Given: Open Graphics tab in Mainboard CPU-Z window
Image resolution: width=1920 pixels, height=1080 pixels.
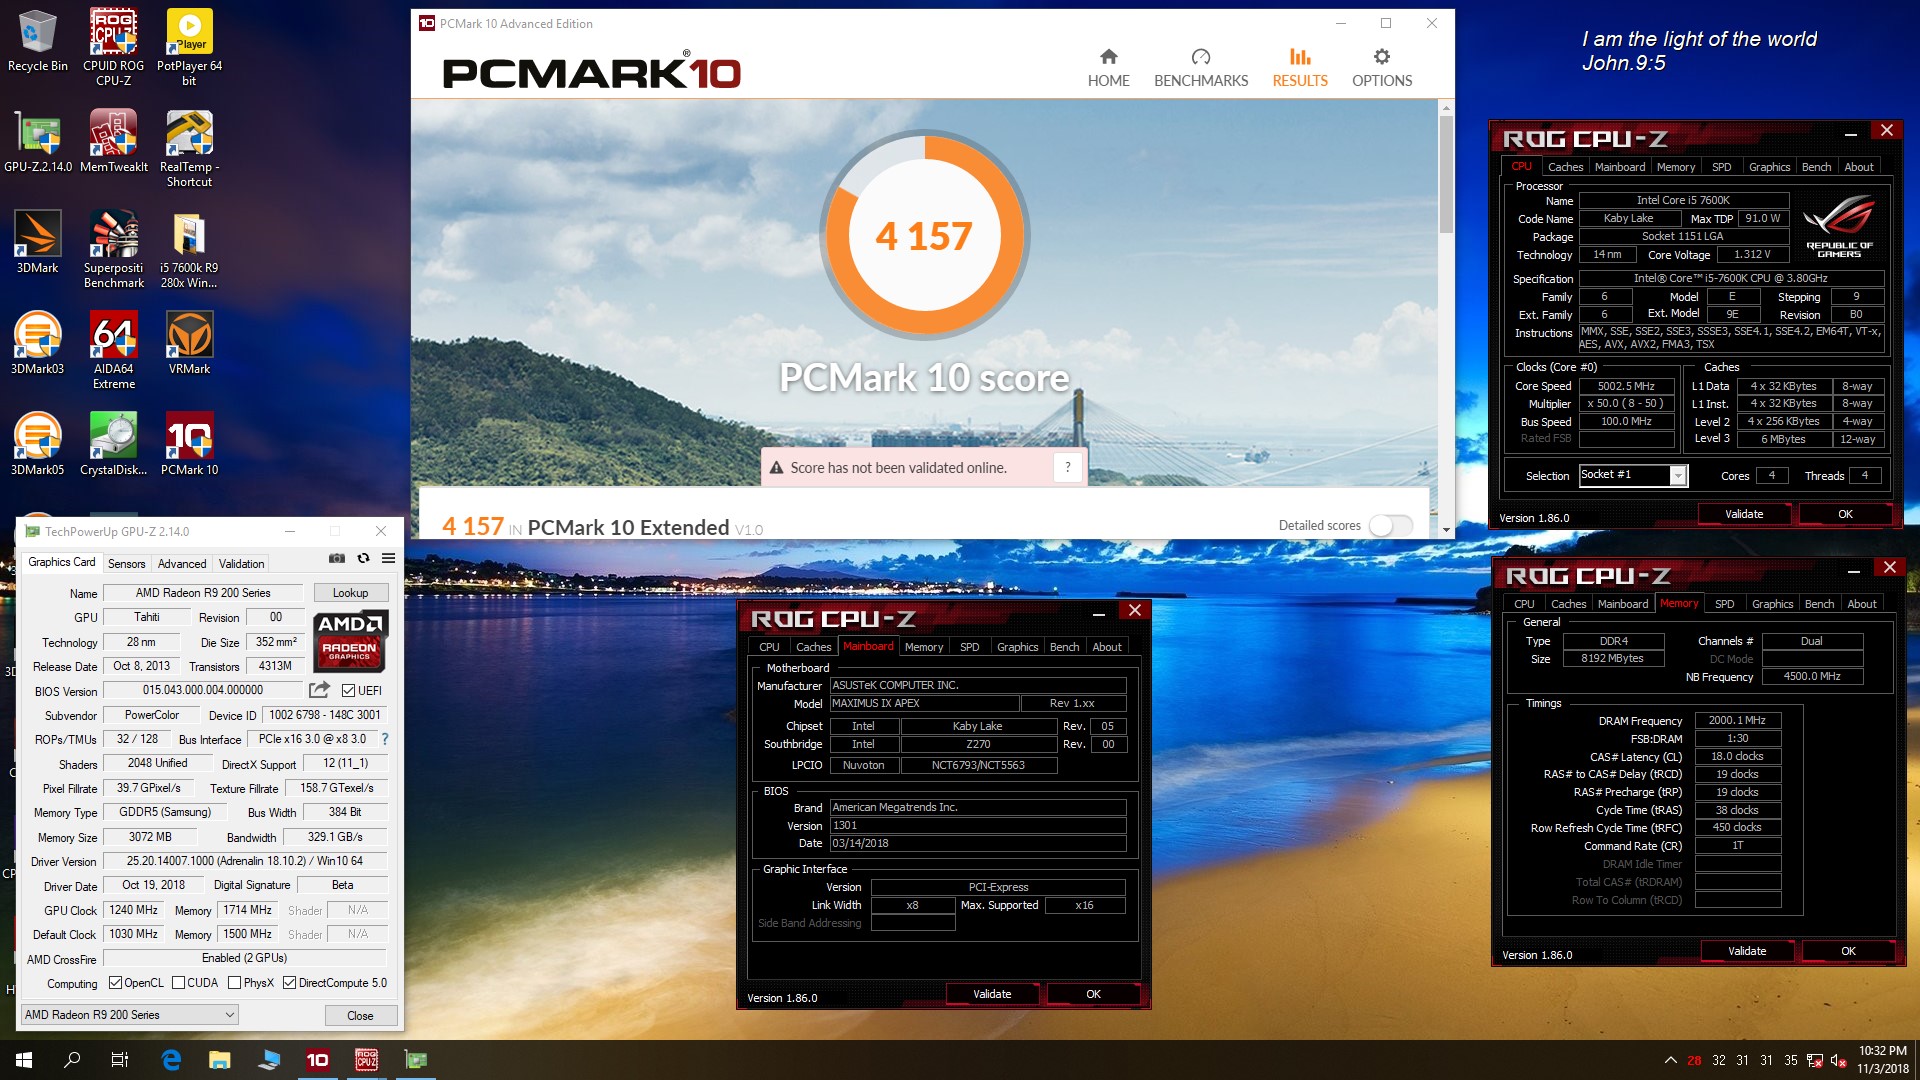Looking at the screenshot, I should click(x=1017, y=647).
